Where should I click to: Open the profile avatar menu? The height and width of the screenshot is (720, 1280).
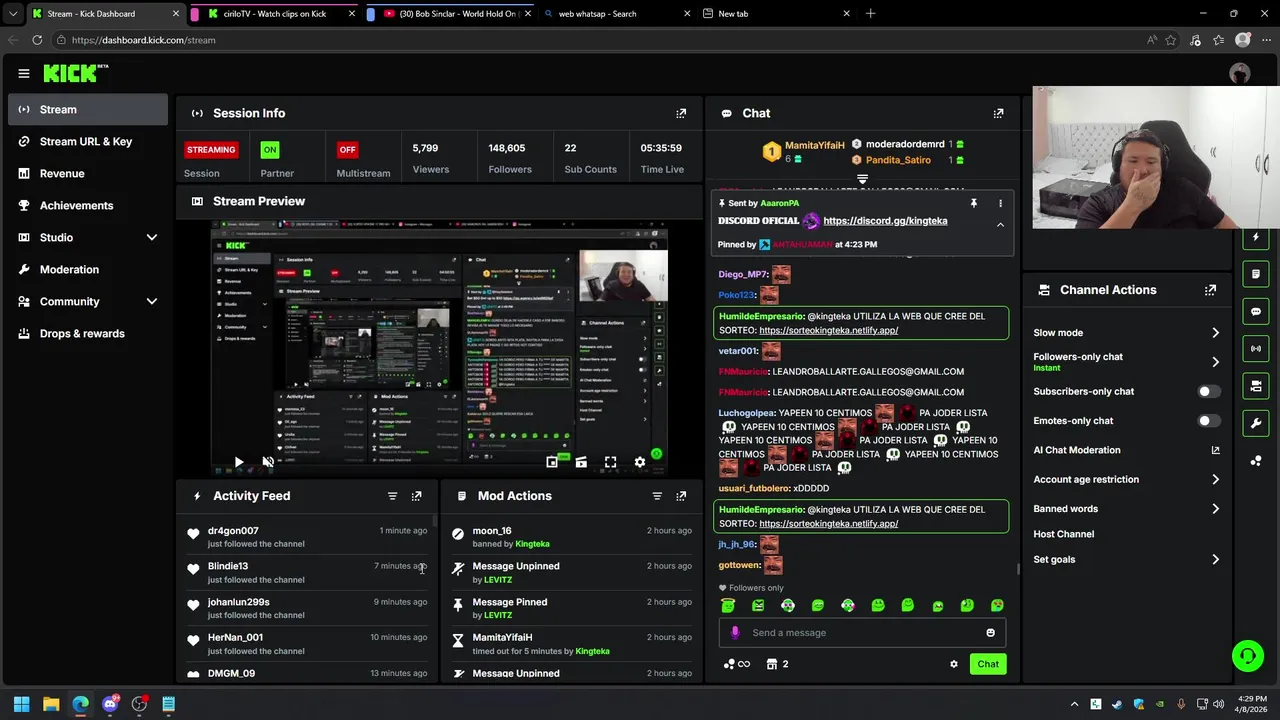coord(1240,73)
